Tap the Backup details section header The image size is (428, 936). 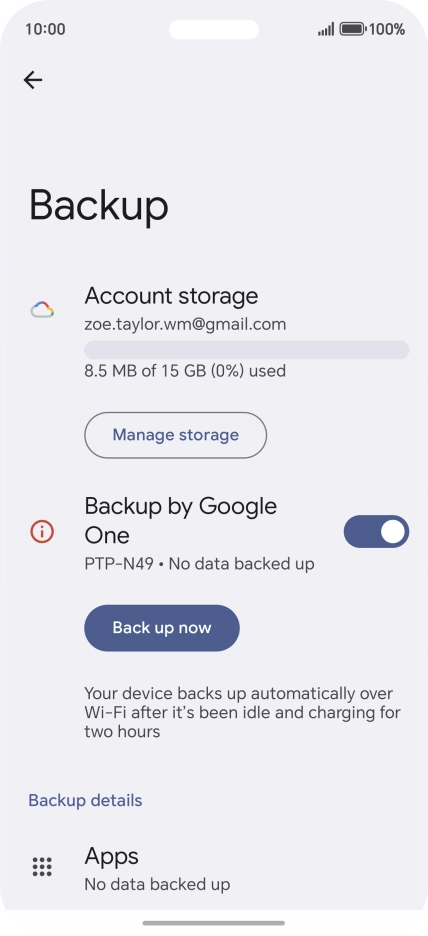[x=85, y=800]
